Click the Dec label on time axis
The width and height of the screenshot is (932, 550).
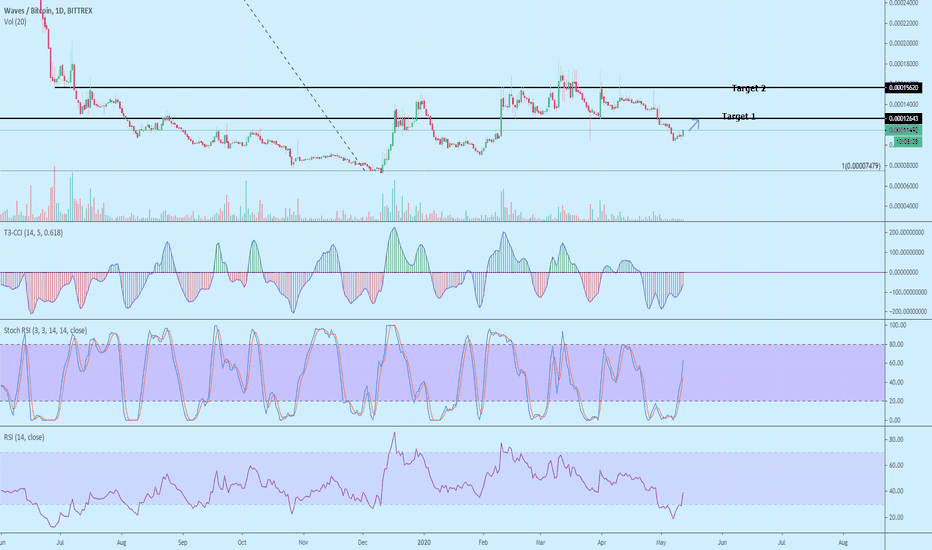[363, 542]
